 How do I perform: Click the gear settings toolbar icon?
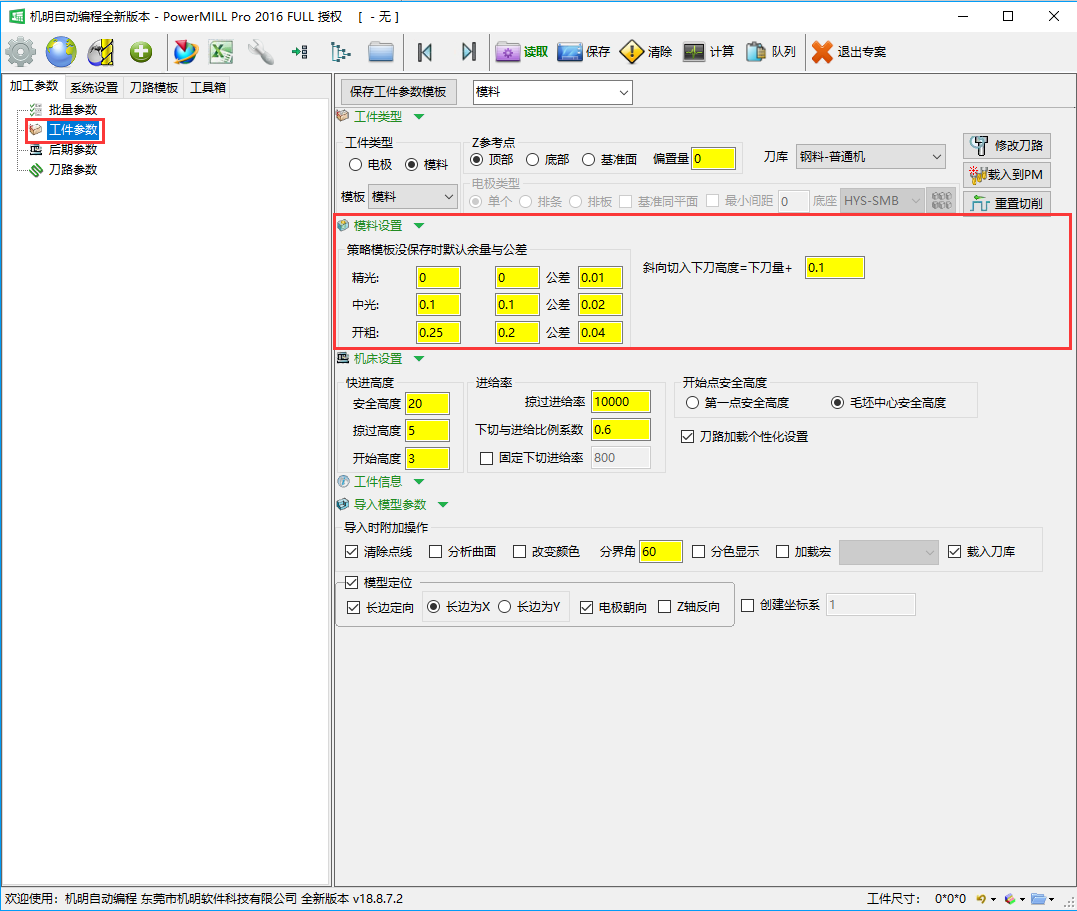21,52
